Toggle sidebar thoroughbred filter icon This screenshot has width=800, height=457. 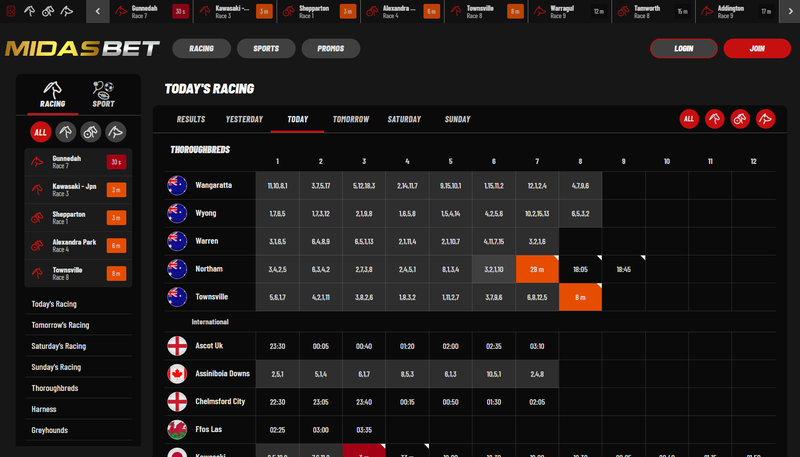pos(66,132)
